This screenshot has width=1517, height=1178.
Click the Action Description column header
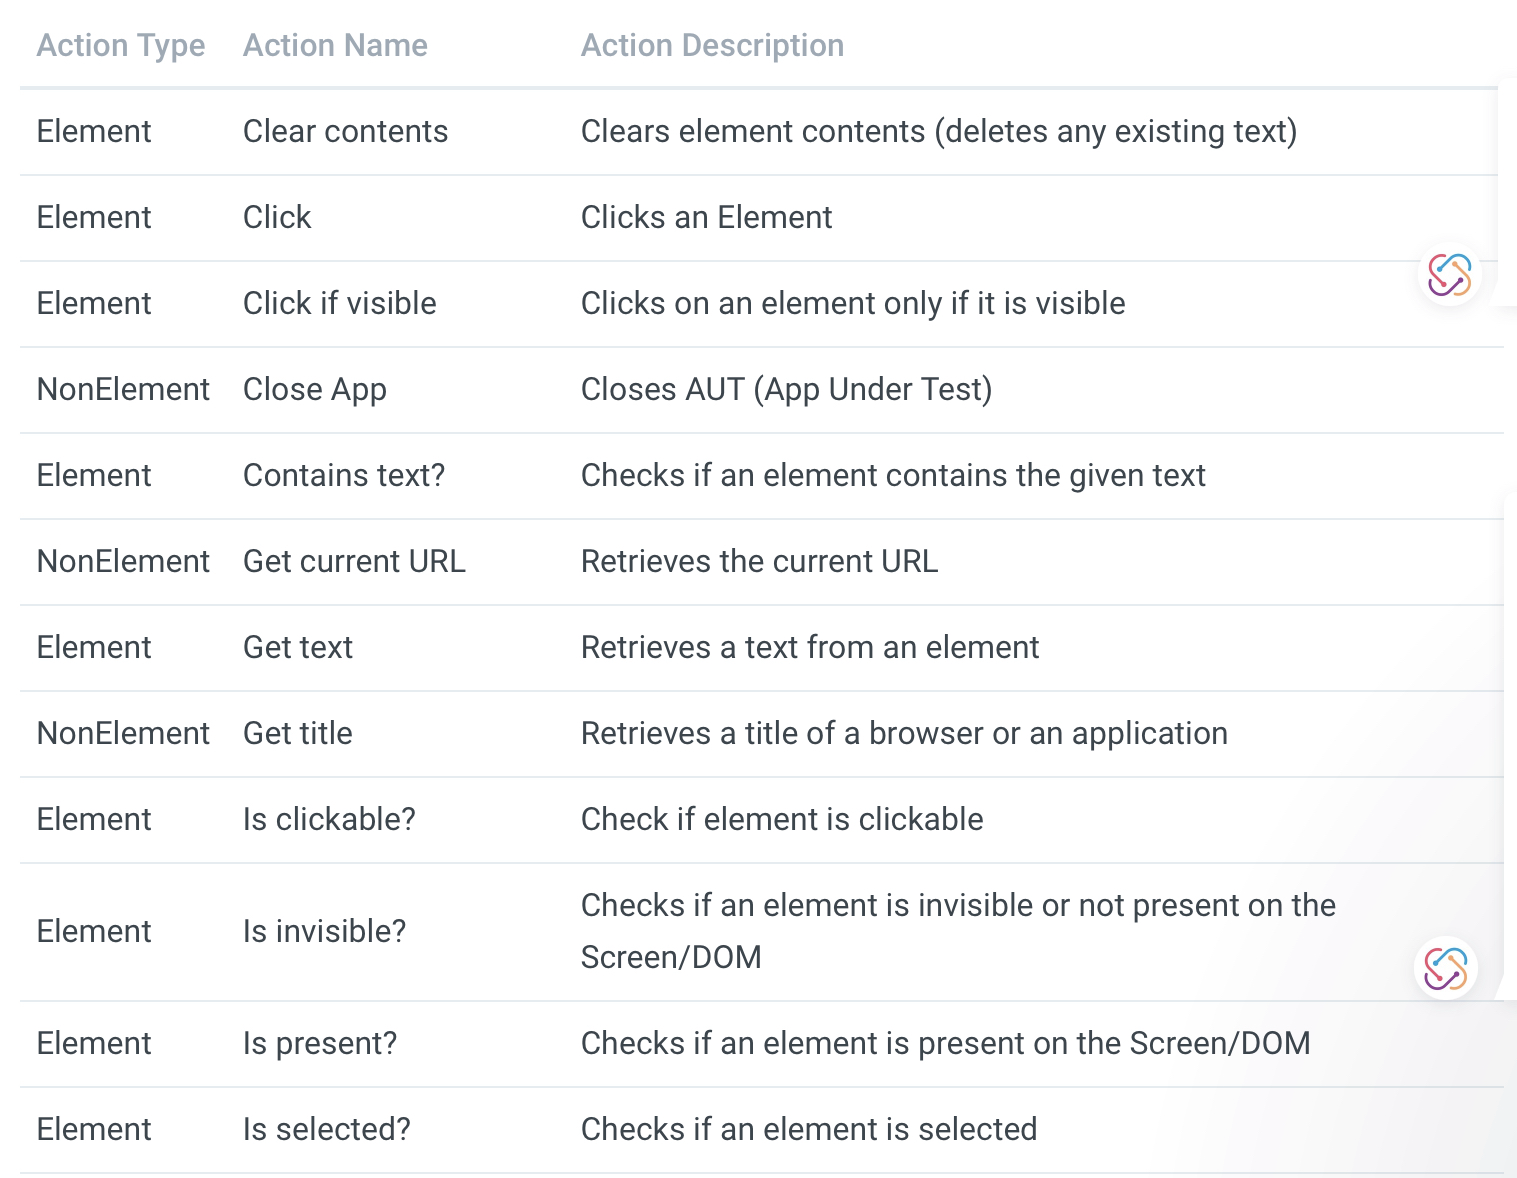coord(712,45)
